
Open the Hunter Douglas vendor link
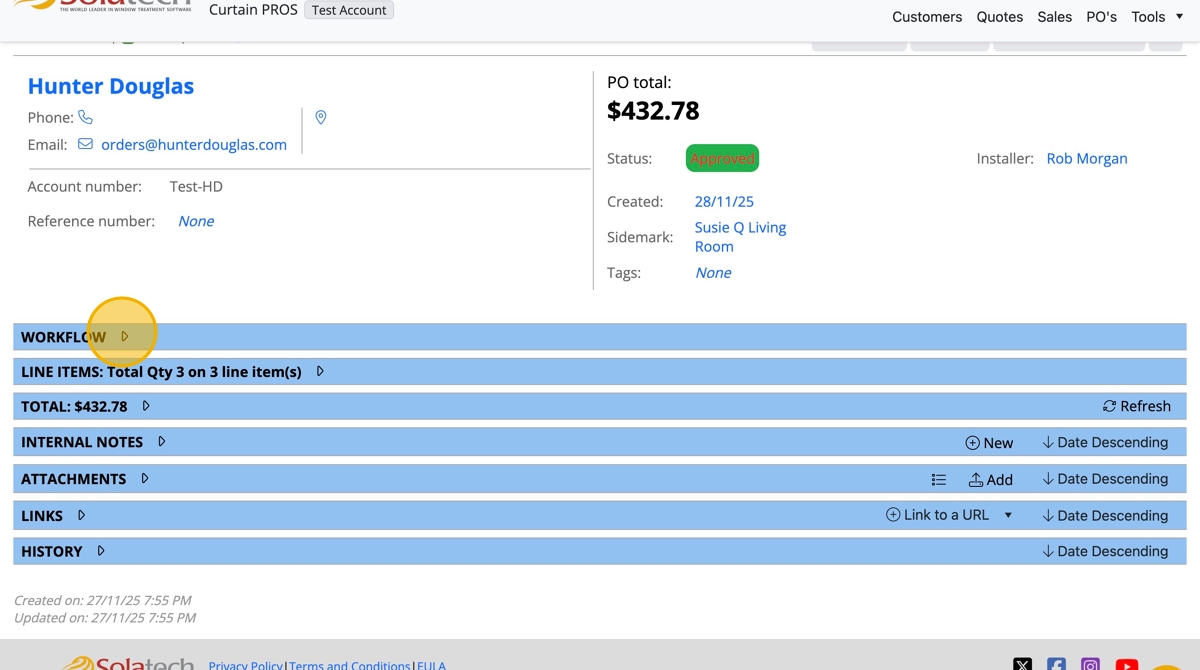(111, 86)
